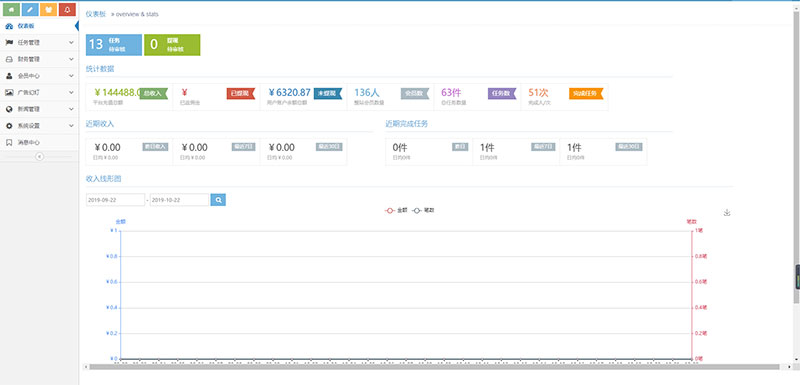Expand the 任务管理 sidebar menu
The width and height of the screenshot is (800, 385).
point(39,43)
